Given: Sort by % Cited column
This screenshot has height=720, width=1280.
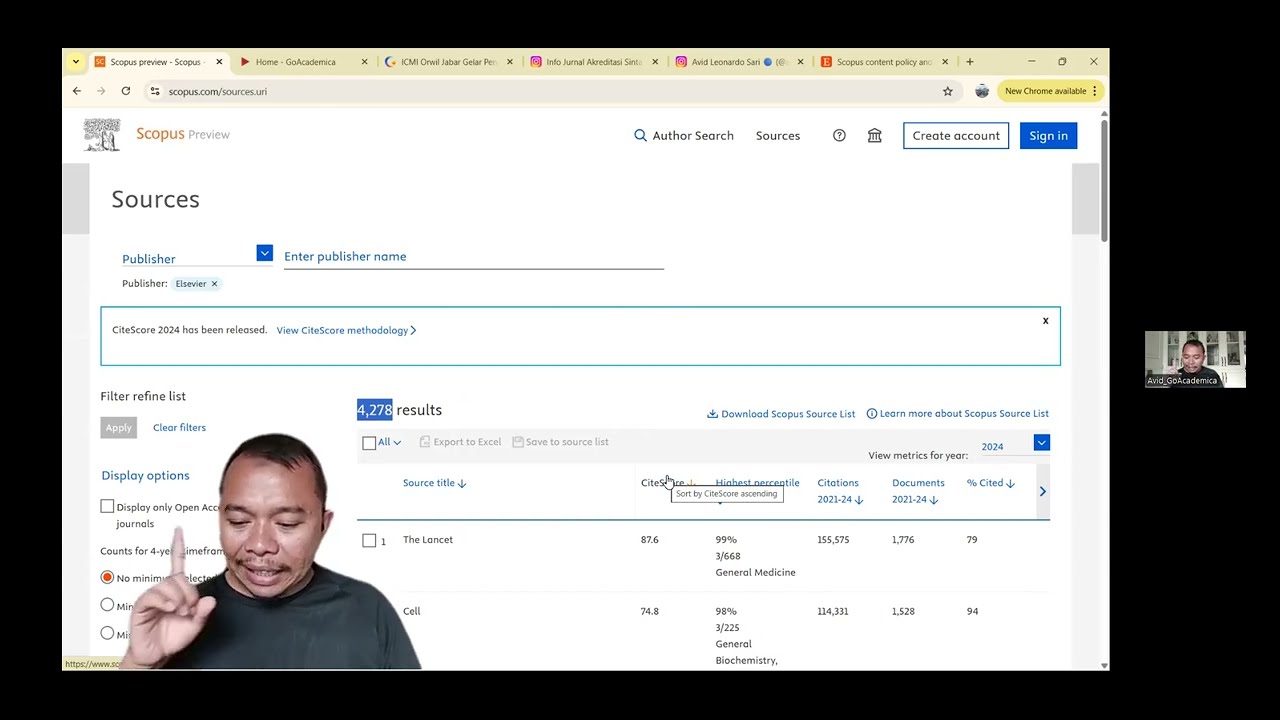Looking at the screenshot, I should pos(990,483).
